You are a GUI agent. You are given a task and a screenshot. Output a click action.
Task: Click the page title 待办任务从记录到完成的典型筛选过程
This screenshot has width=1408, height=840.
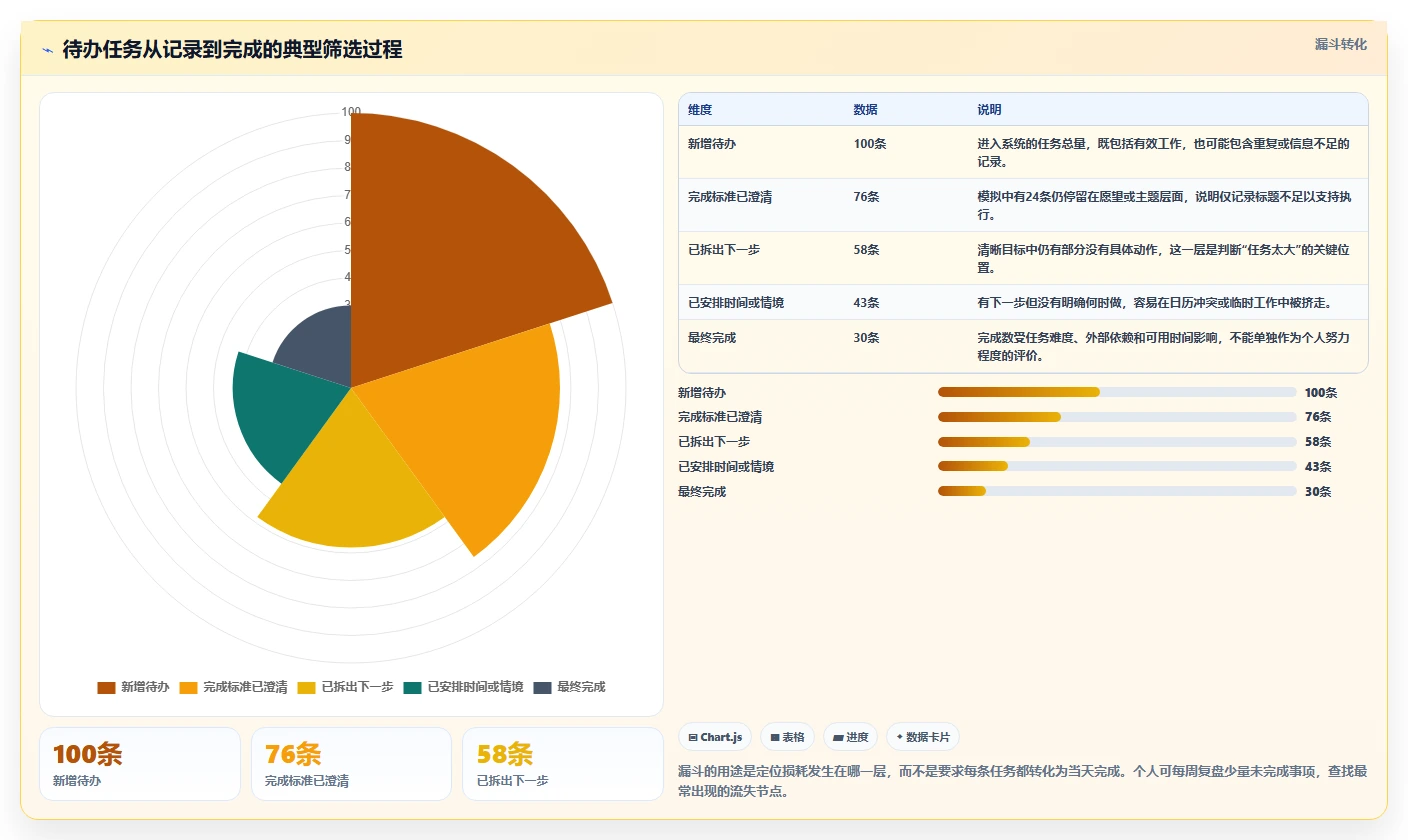[232, 50]
